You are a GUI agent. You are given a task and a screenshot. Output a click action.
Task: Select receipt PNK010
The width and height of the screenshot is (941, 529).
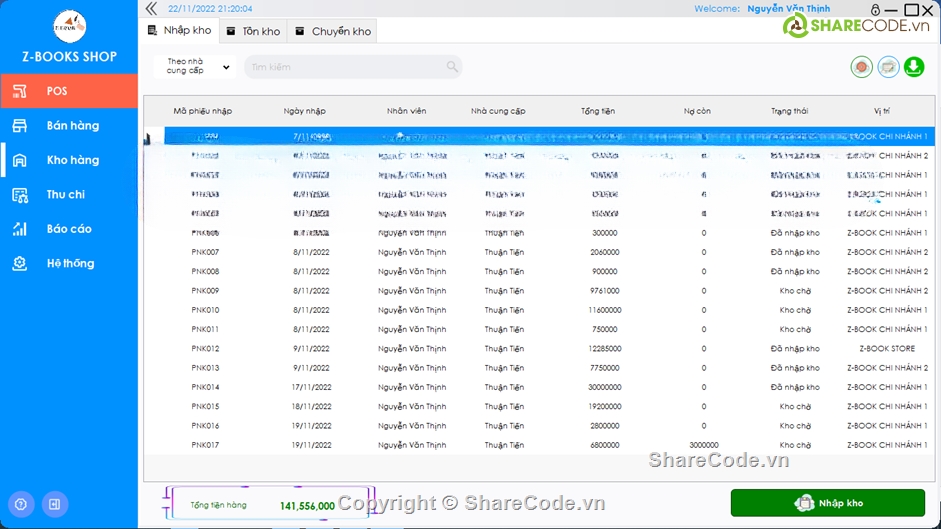(x=205, y=310)
